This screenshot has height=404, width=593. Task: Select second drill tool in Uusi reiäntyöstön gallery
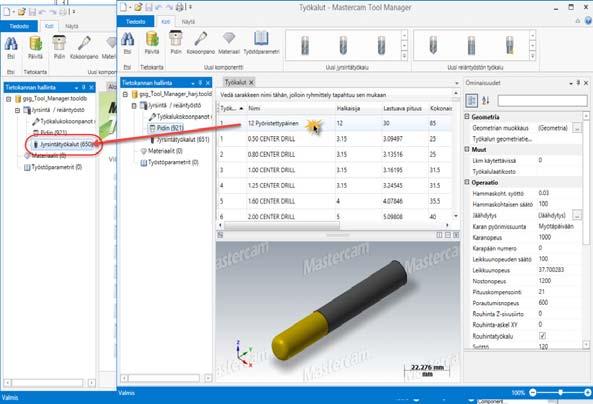click(471, 45)
